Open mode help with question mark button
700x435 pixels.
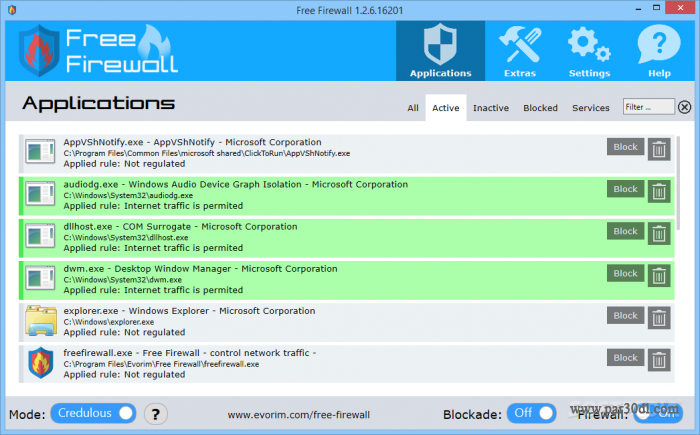click(156, 414)
